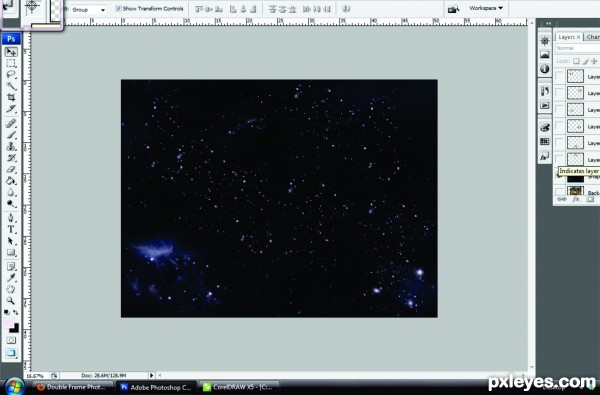Switch to the Channels tab
The image size is (600, 395).
point(592,37)
